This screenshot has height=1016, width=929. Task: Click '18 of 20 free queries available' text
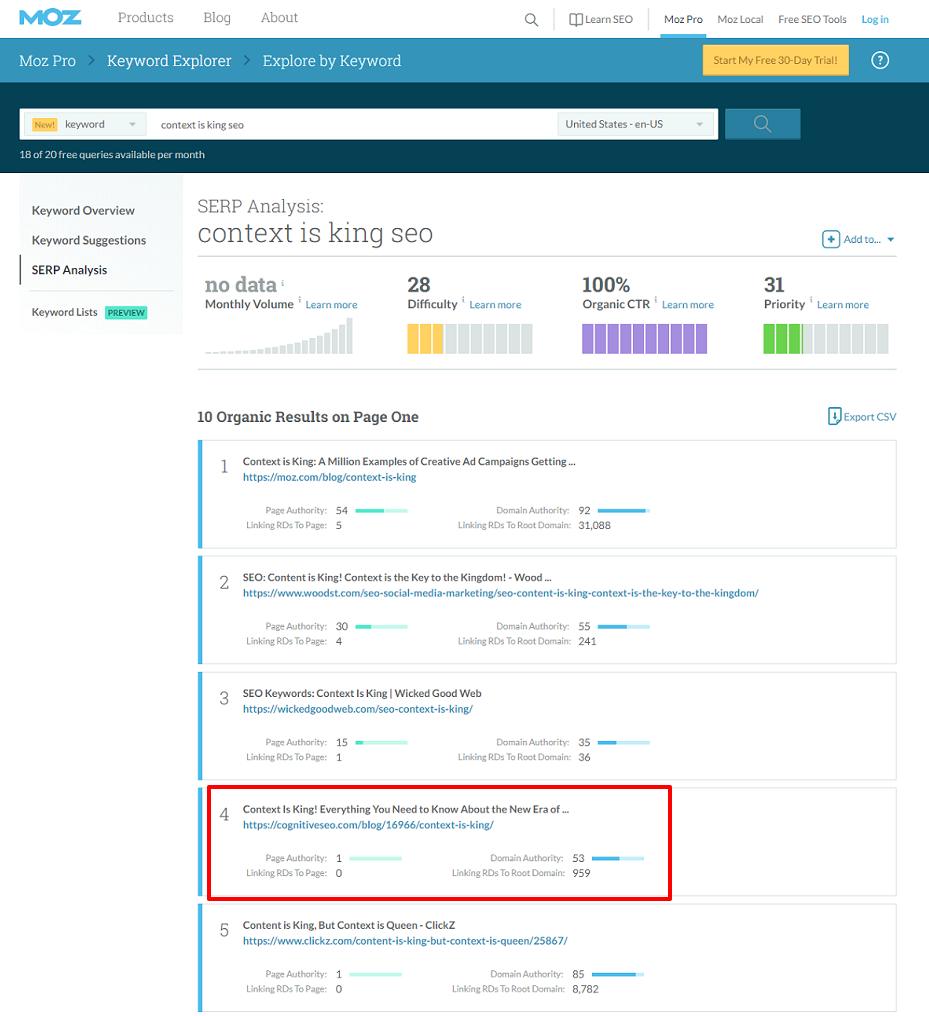[x=112, y=155]
